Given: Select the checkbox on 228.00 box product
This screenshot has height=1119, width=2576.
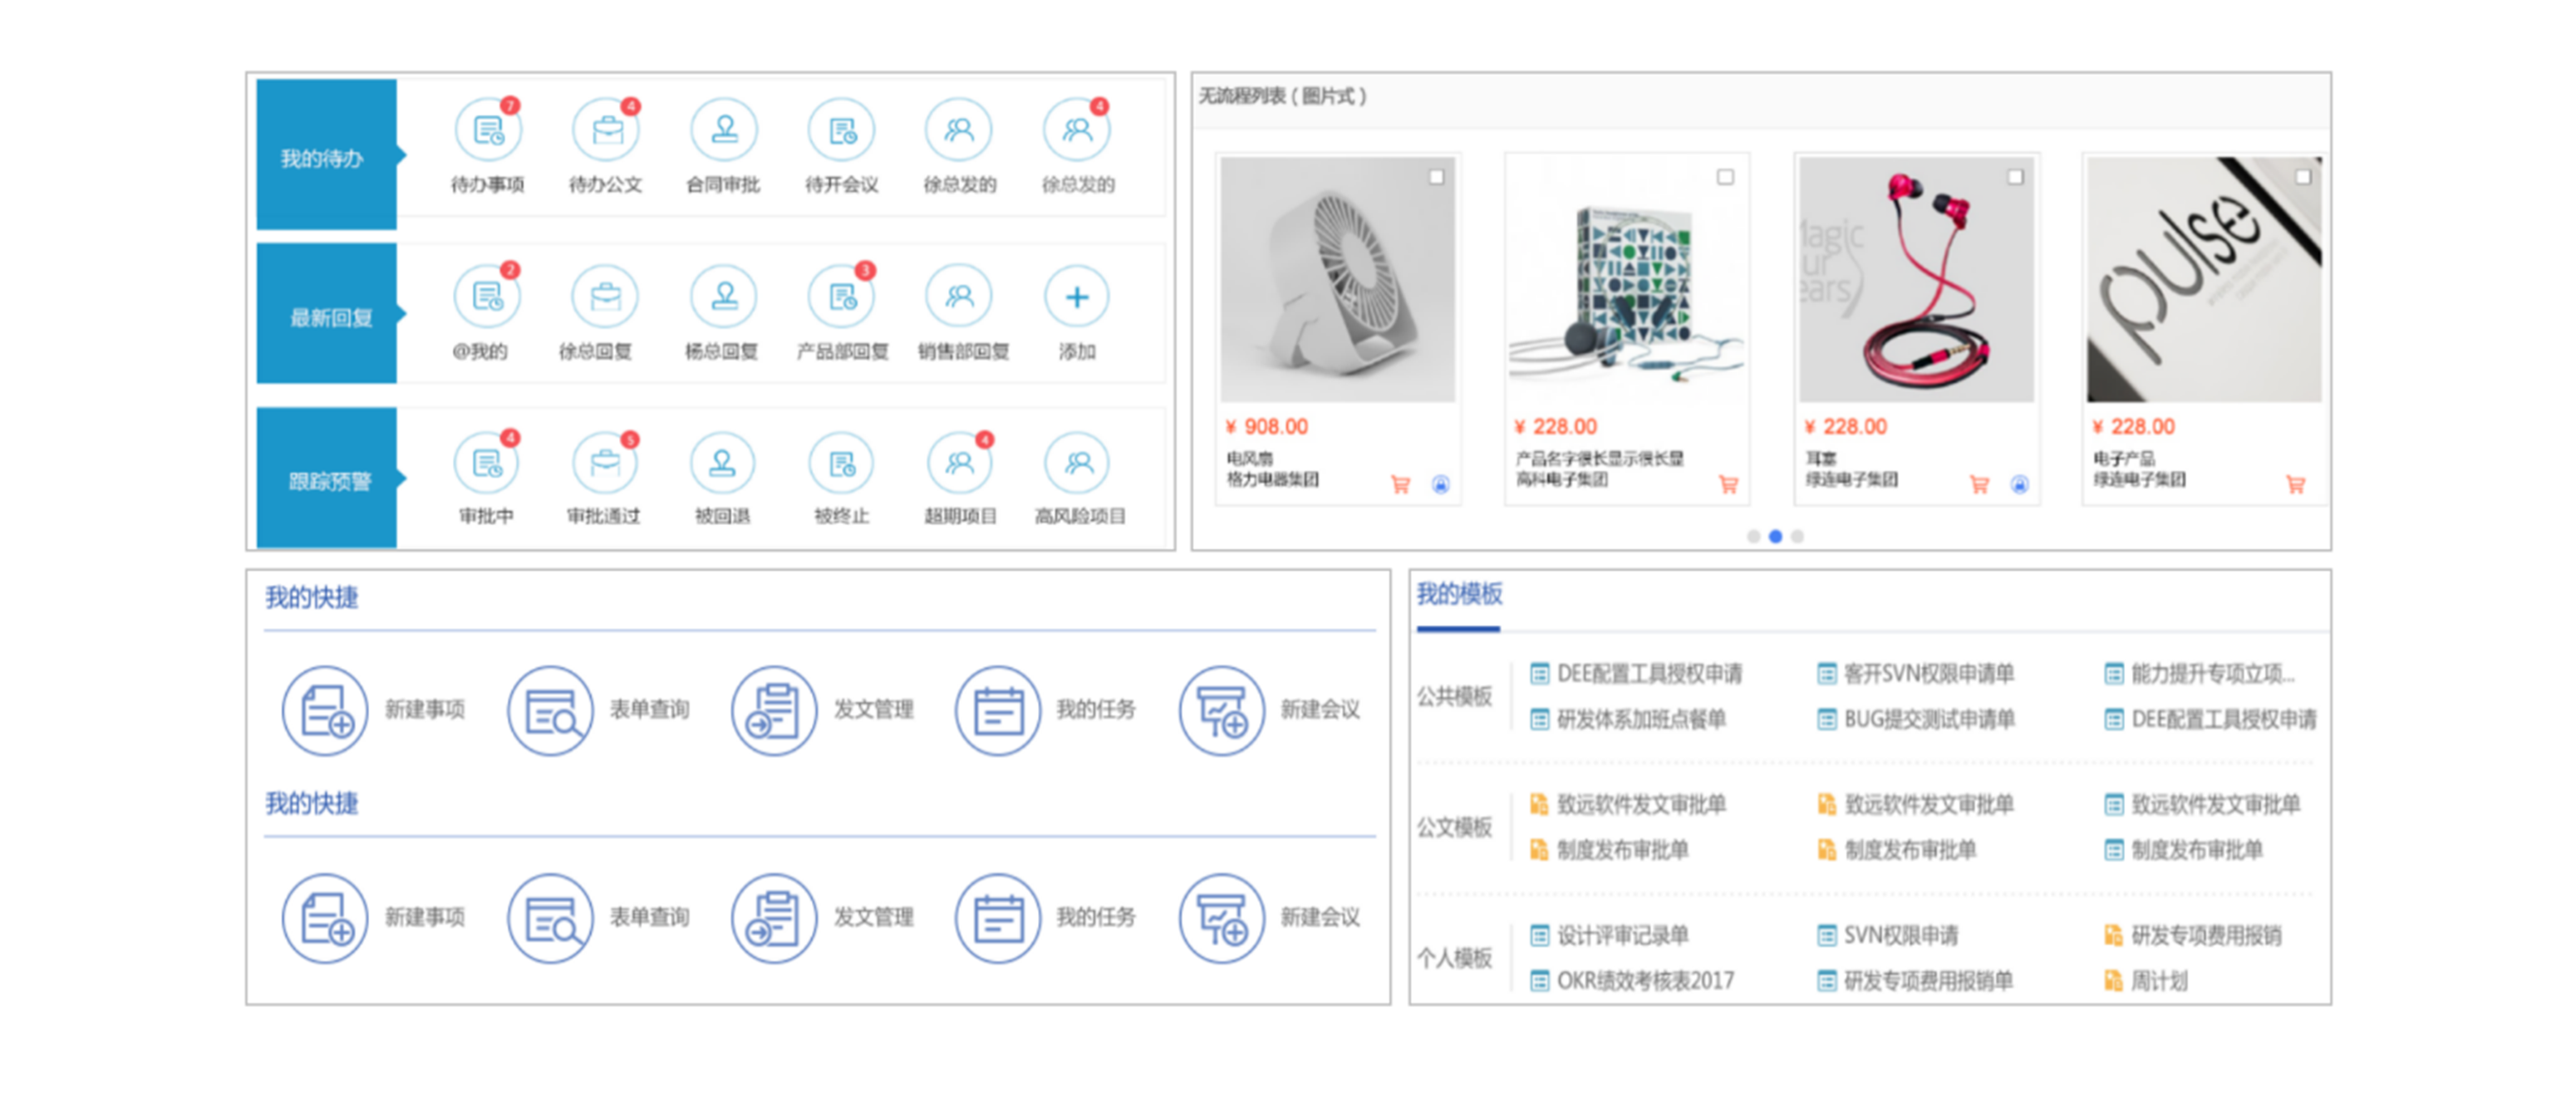Looking at the screenshot, I should pos(1725,177).
